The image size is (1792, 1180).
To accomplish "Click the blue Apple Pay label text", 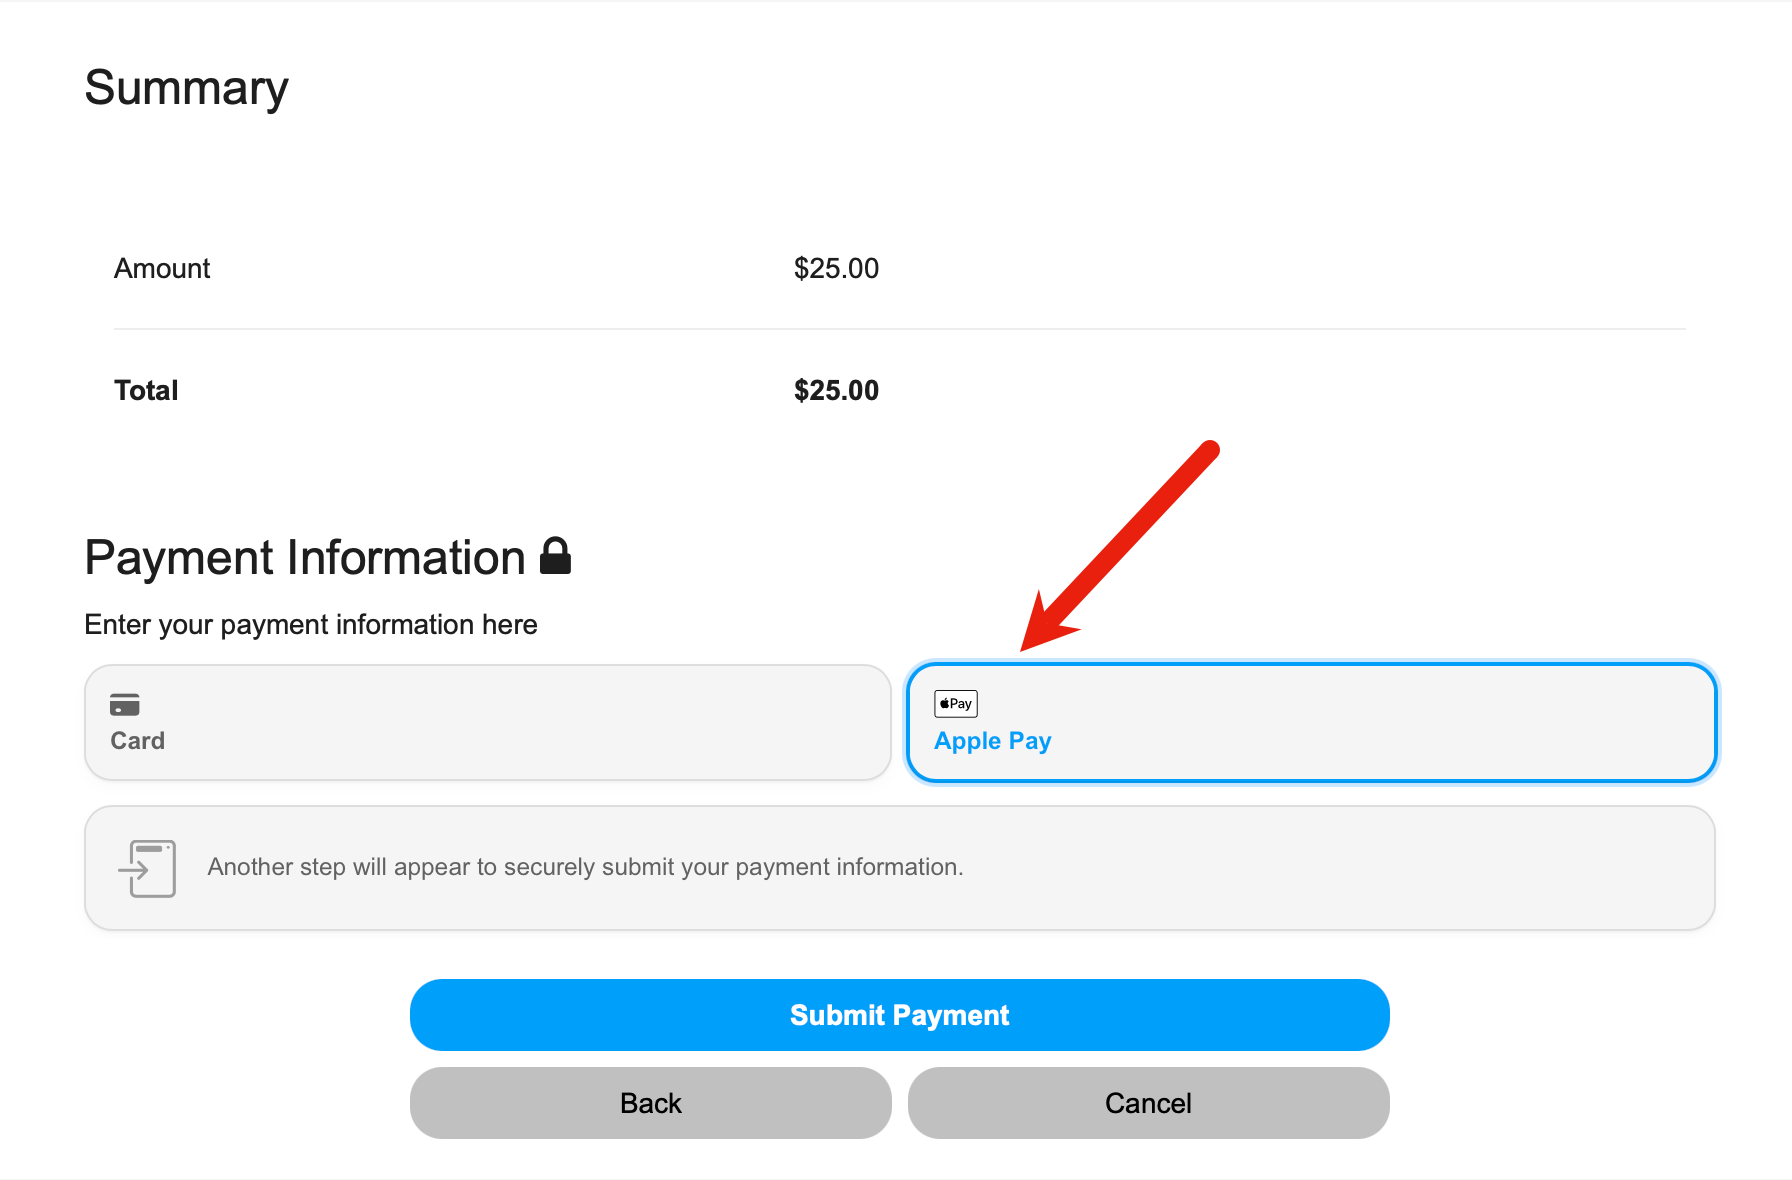I will (993, 741).
